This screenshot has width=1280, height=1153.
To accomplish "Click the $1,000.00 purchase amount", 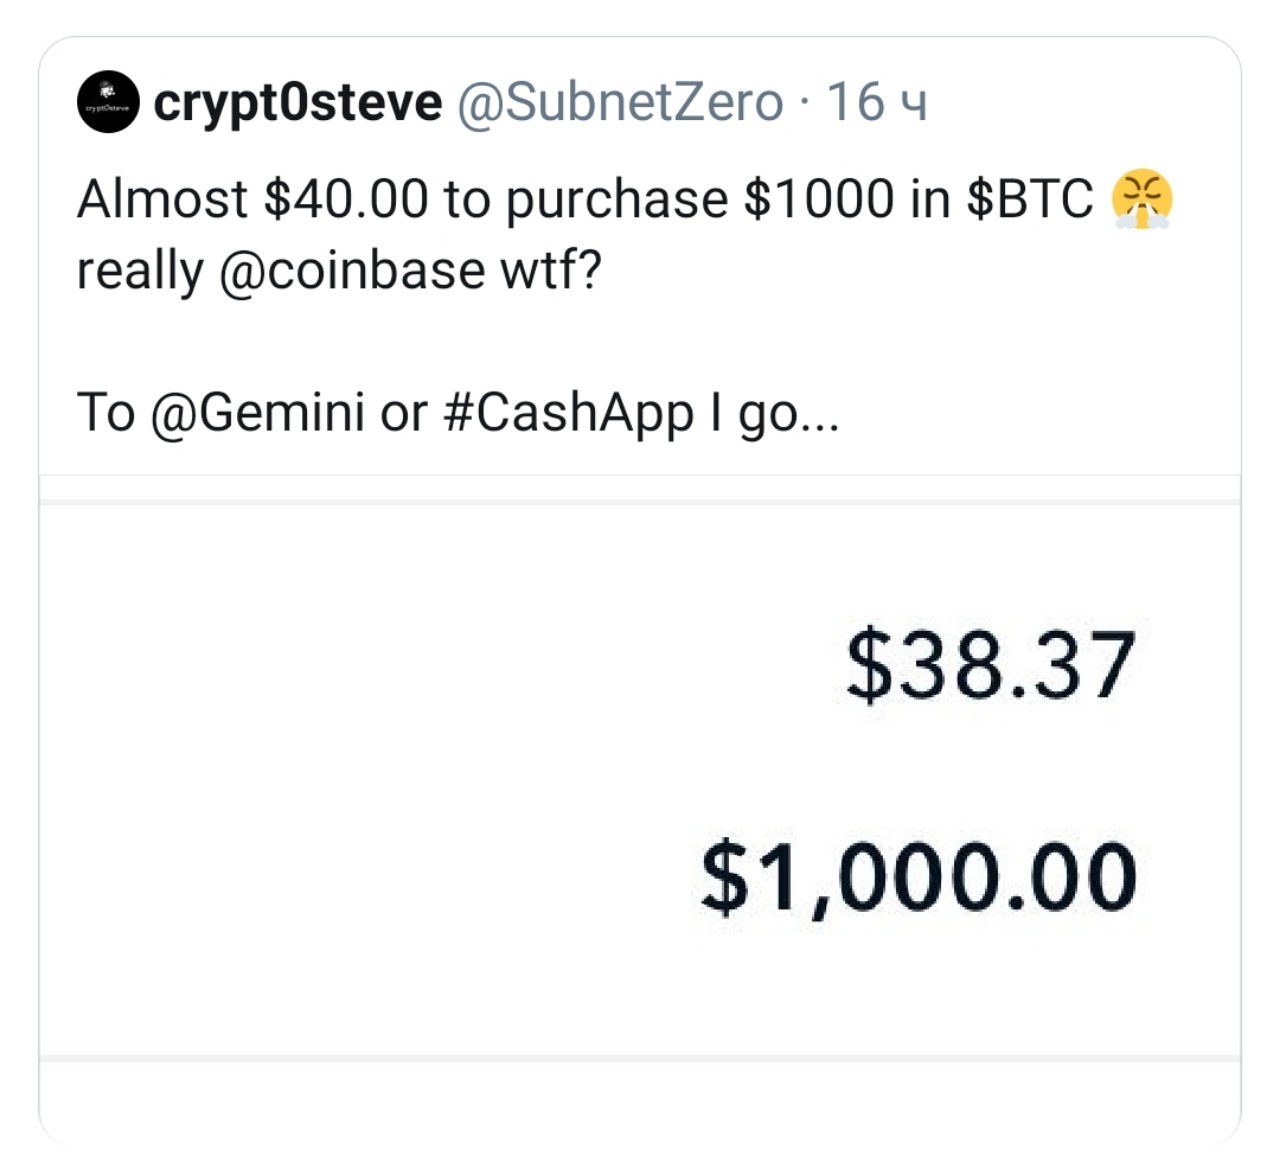I will pyautogui.click(x=919, y=878).
